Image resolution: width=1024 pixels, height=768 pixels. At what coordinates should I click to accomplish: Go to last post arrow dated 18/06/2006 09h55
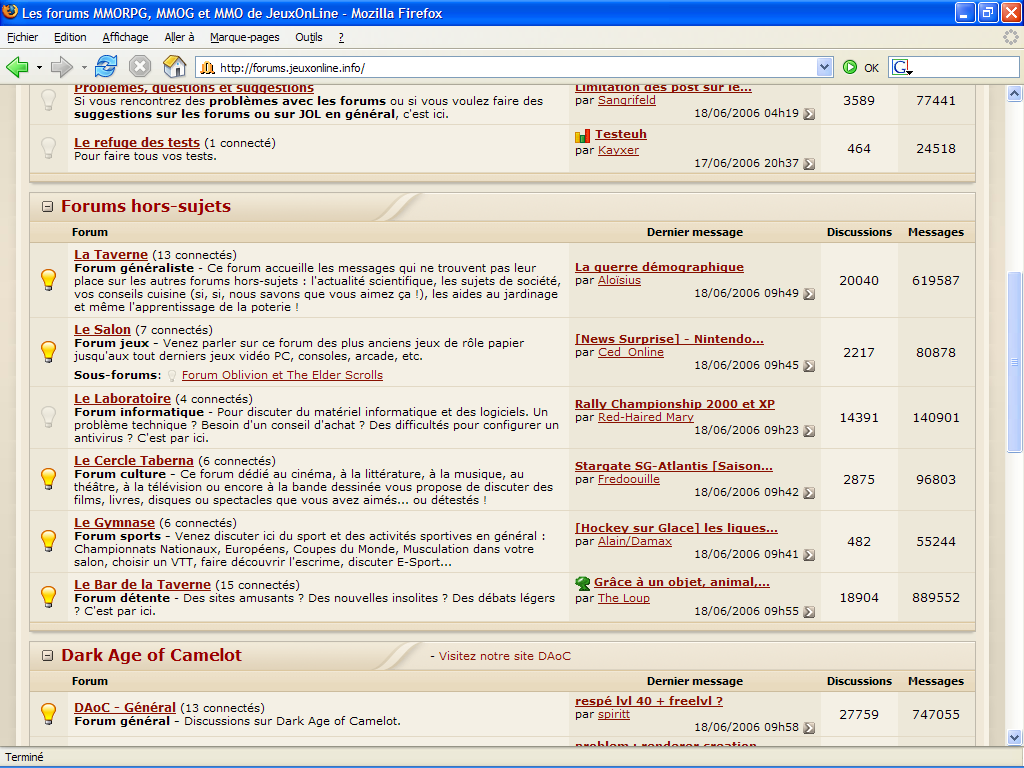click(809, 612)
